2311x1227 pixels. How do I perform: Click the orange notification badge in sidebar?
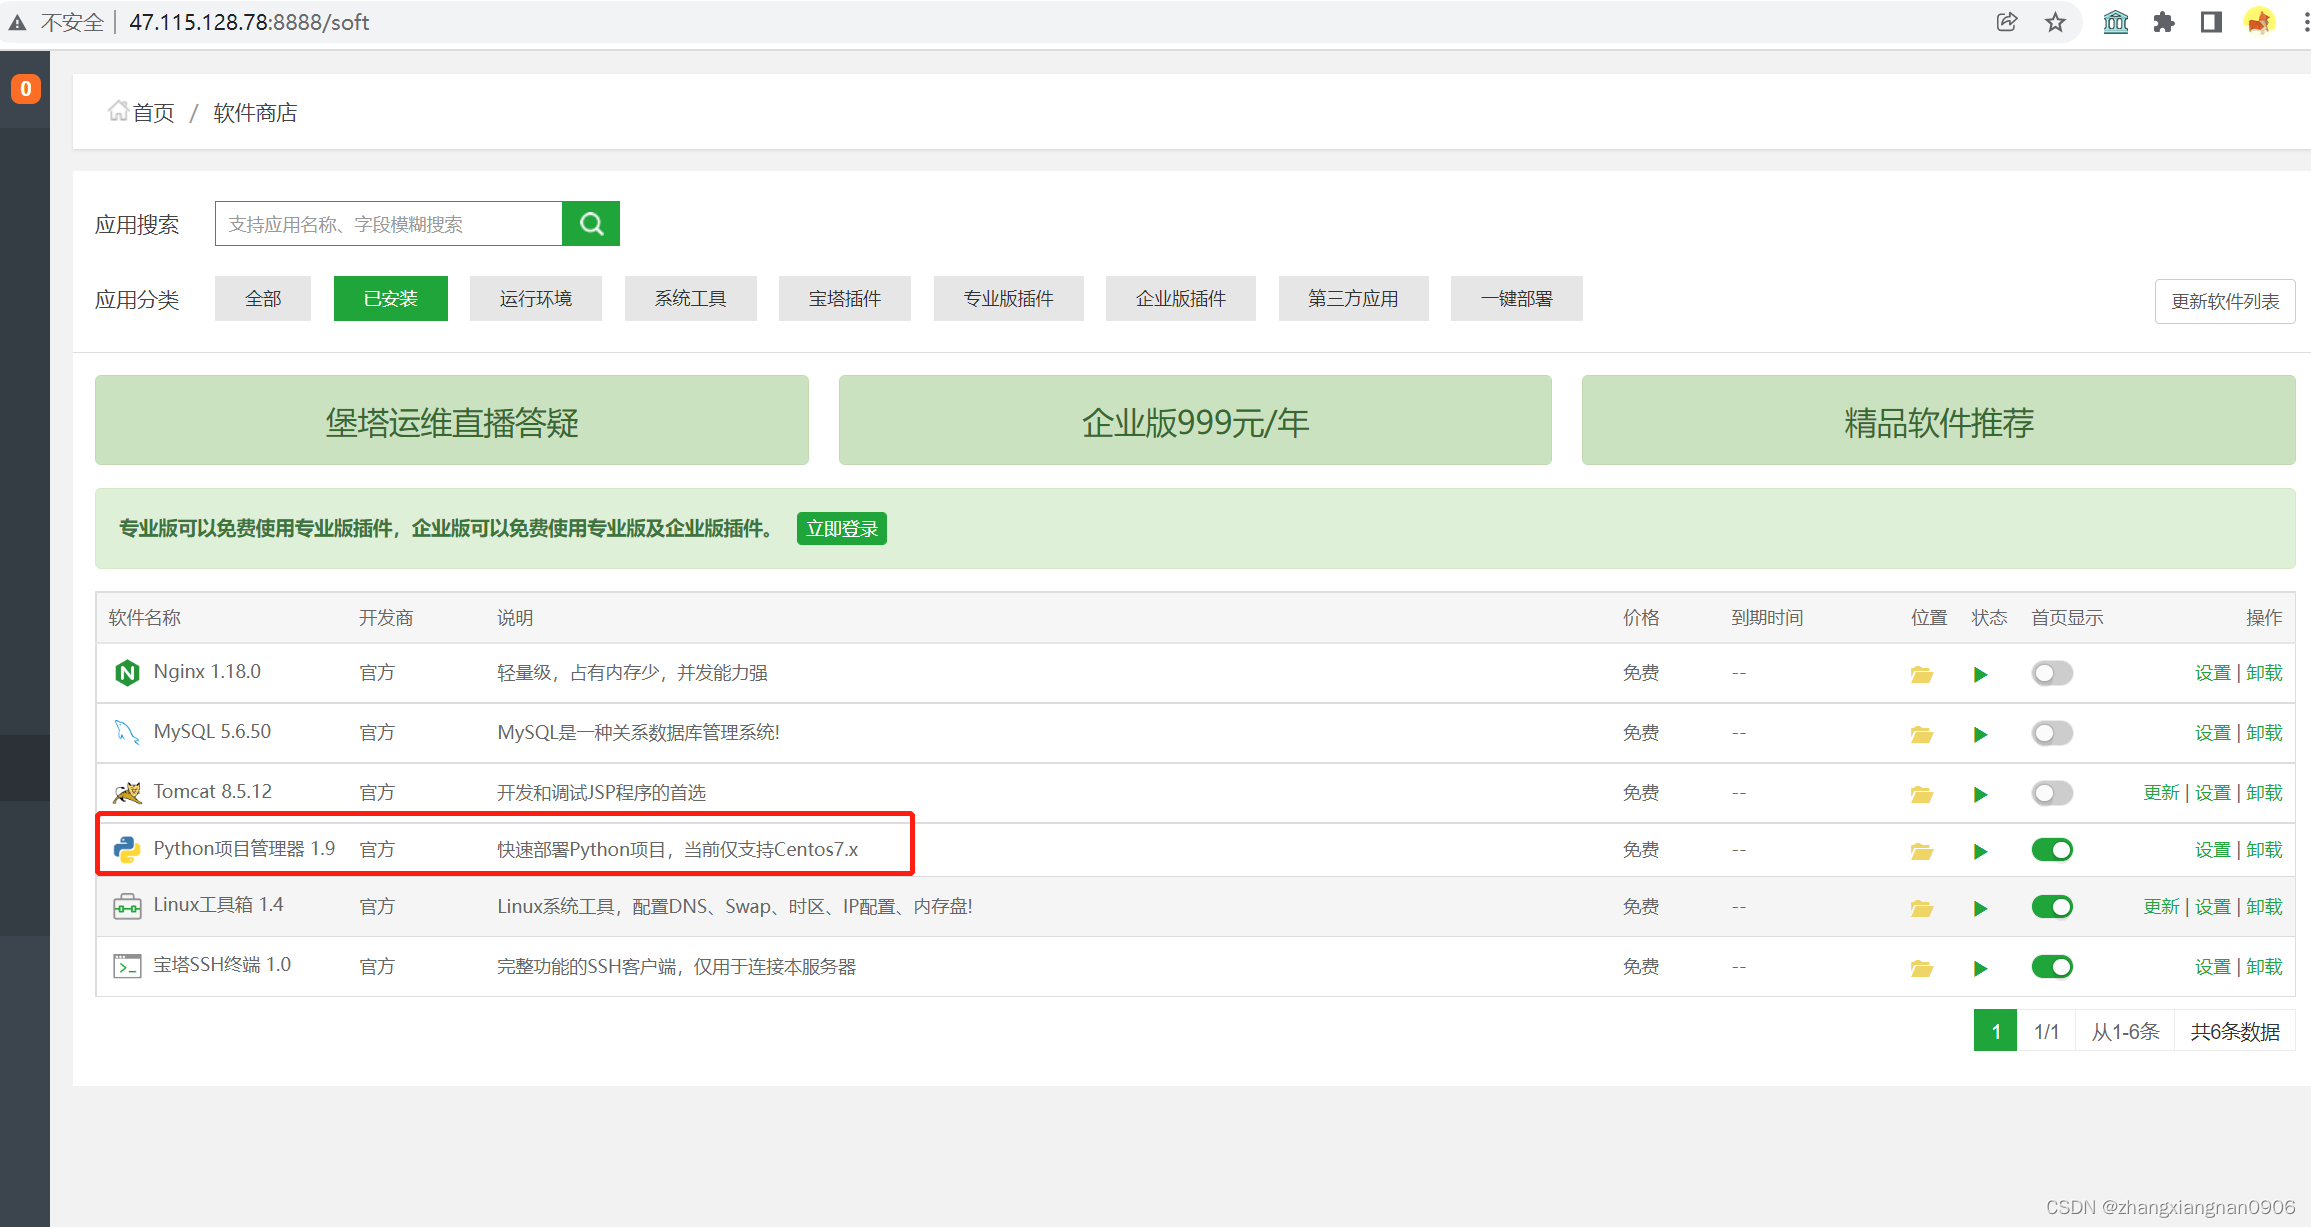click(26, 89)
